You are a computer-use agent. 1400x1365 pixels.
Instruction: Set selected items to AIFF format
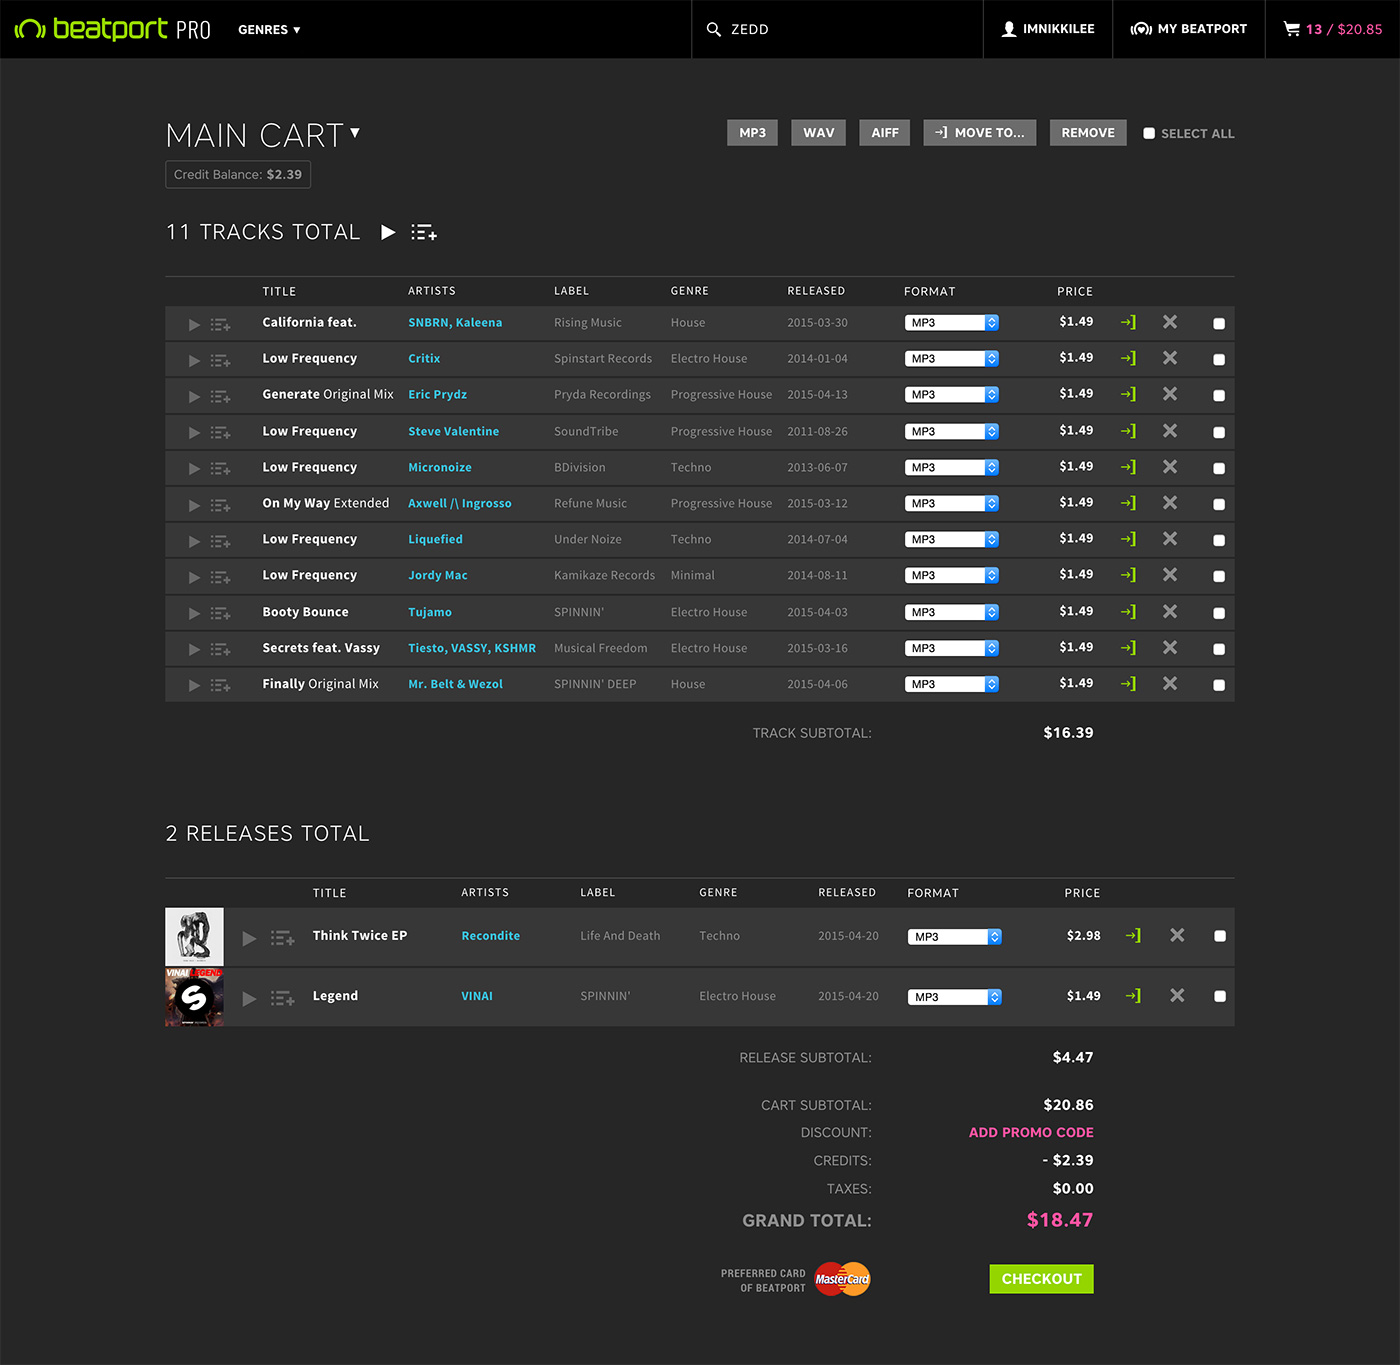(x=885, y=133)
